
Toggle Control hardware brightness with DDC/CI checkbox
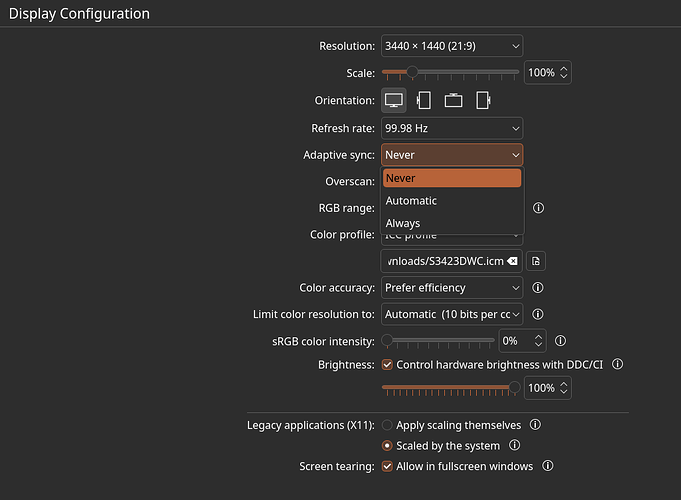point(387,364)
